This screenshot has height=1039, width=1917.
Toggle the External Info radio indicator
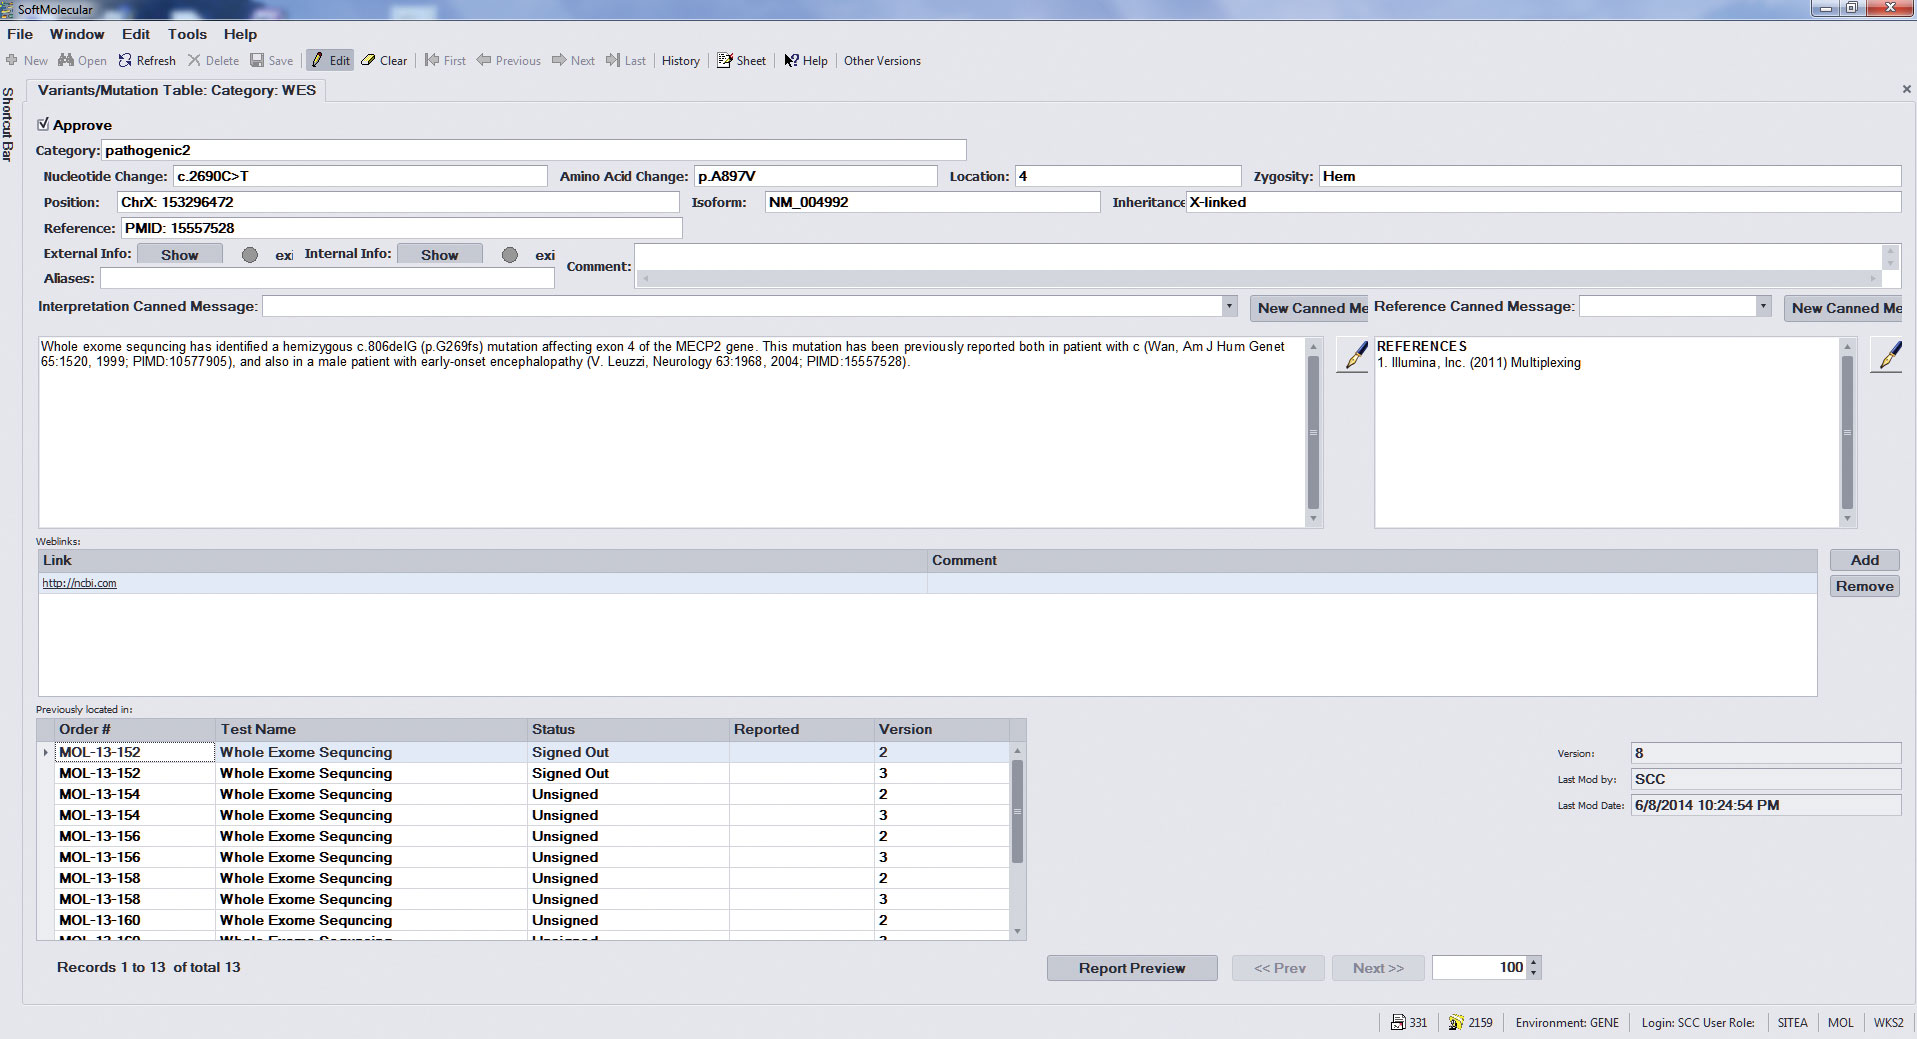point(250,255)
